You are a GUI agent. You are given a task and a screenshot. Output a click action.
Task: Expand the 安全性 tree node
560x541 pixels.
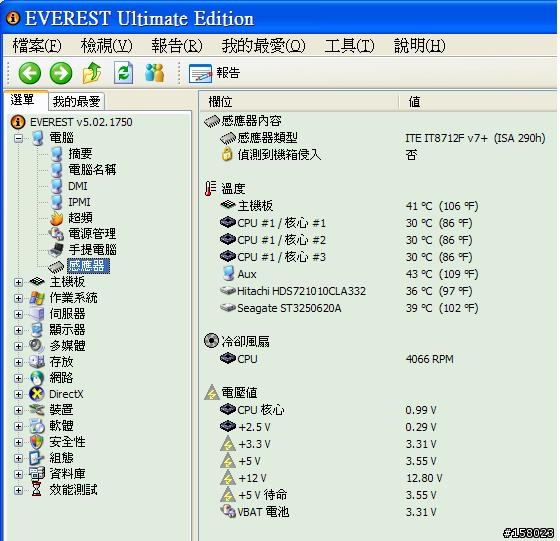click(x=19, y=442)
